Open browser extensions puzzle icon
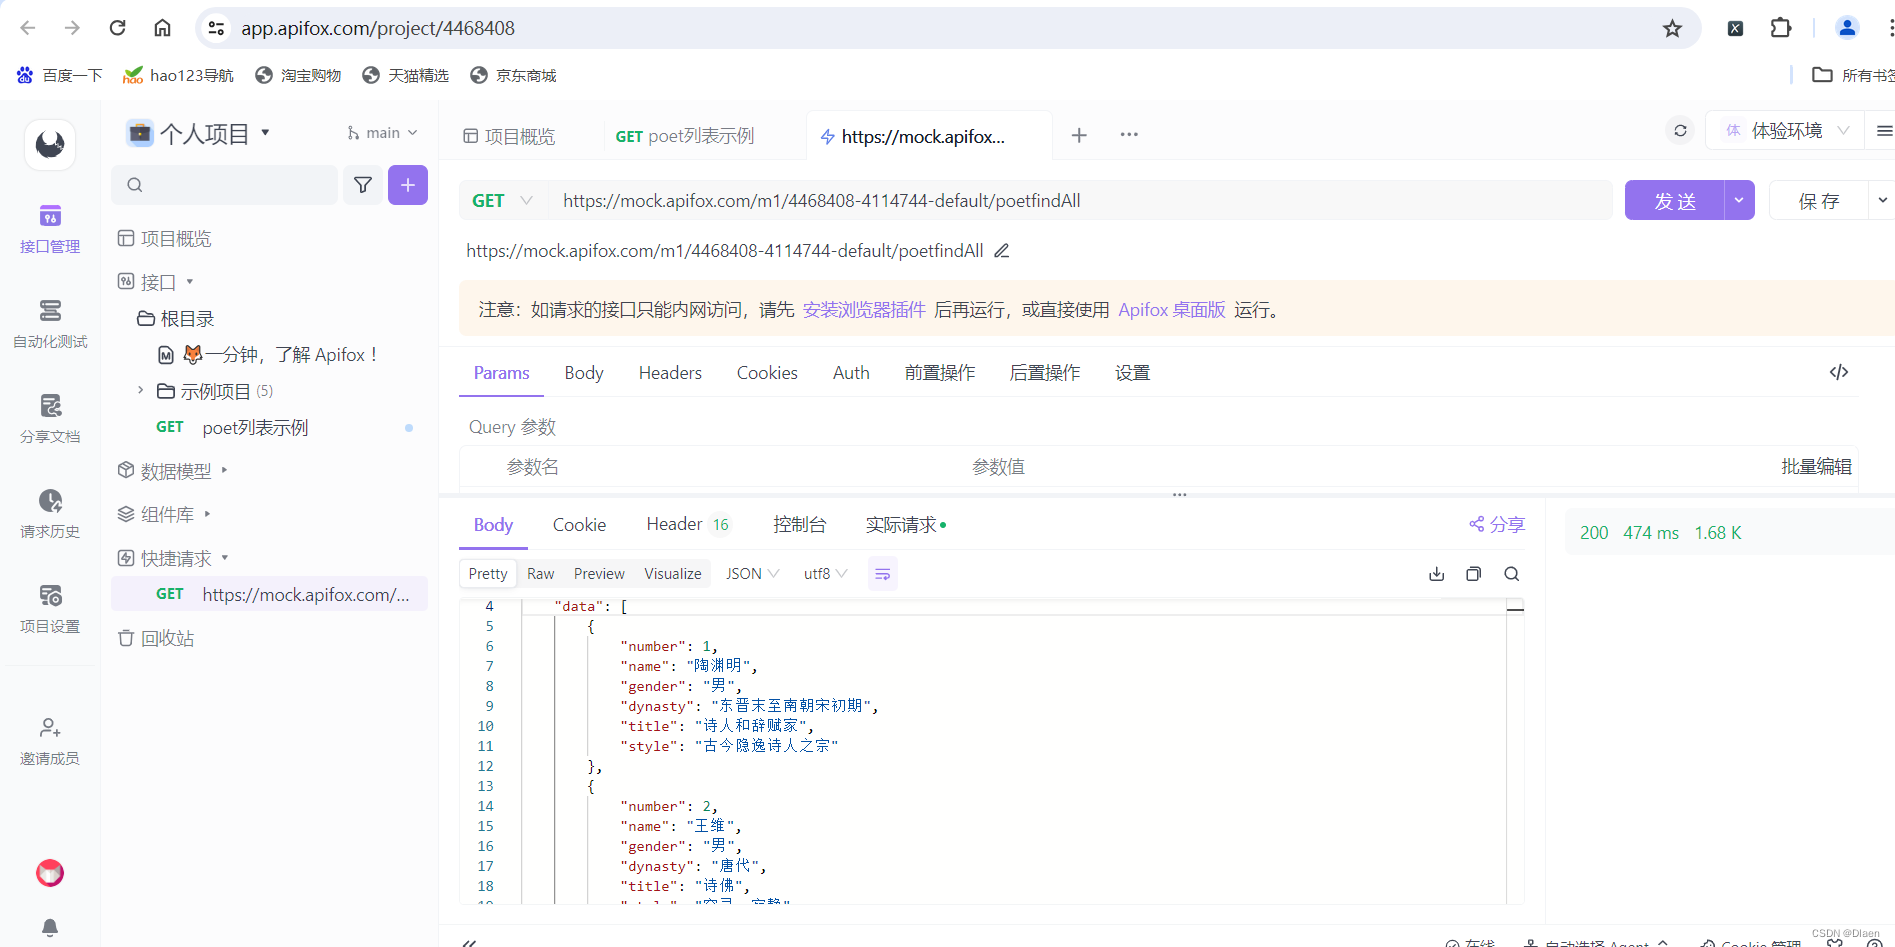This screenshot has height=947, width=1895. click(1781, 28)
